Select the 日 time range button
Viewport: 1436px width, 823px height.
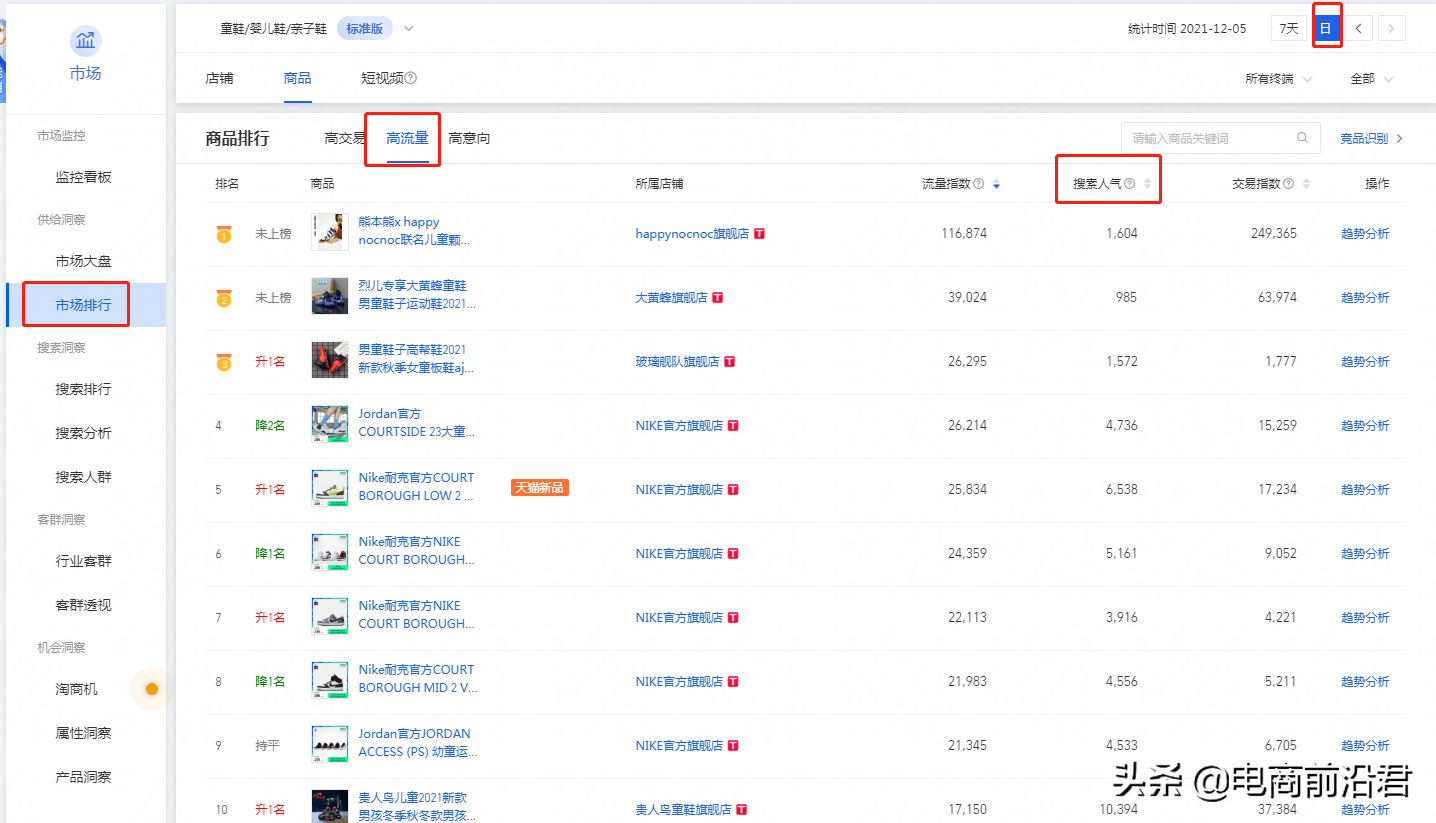[x=1325, y=28]
